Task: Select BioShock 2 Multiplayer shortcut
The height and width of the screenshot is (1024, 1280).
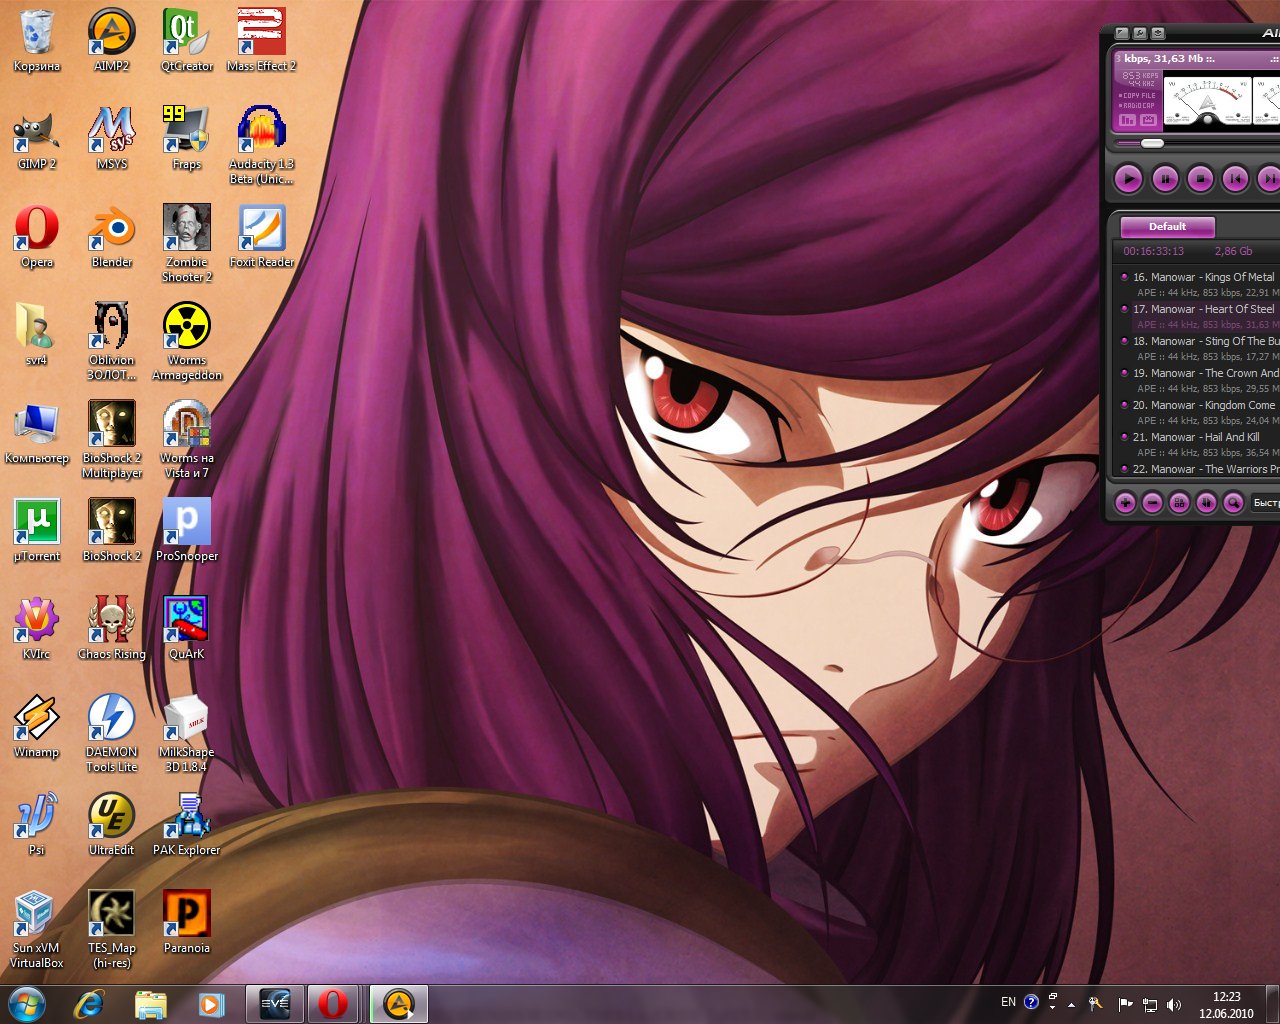Action: click(112, 439)
